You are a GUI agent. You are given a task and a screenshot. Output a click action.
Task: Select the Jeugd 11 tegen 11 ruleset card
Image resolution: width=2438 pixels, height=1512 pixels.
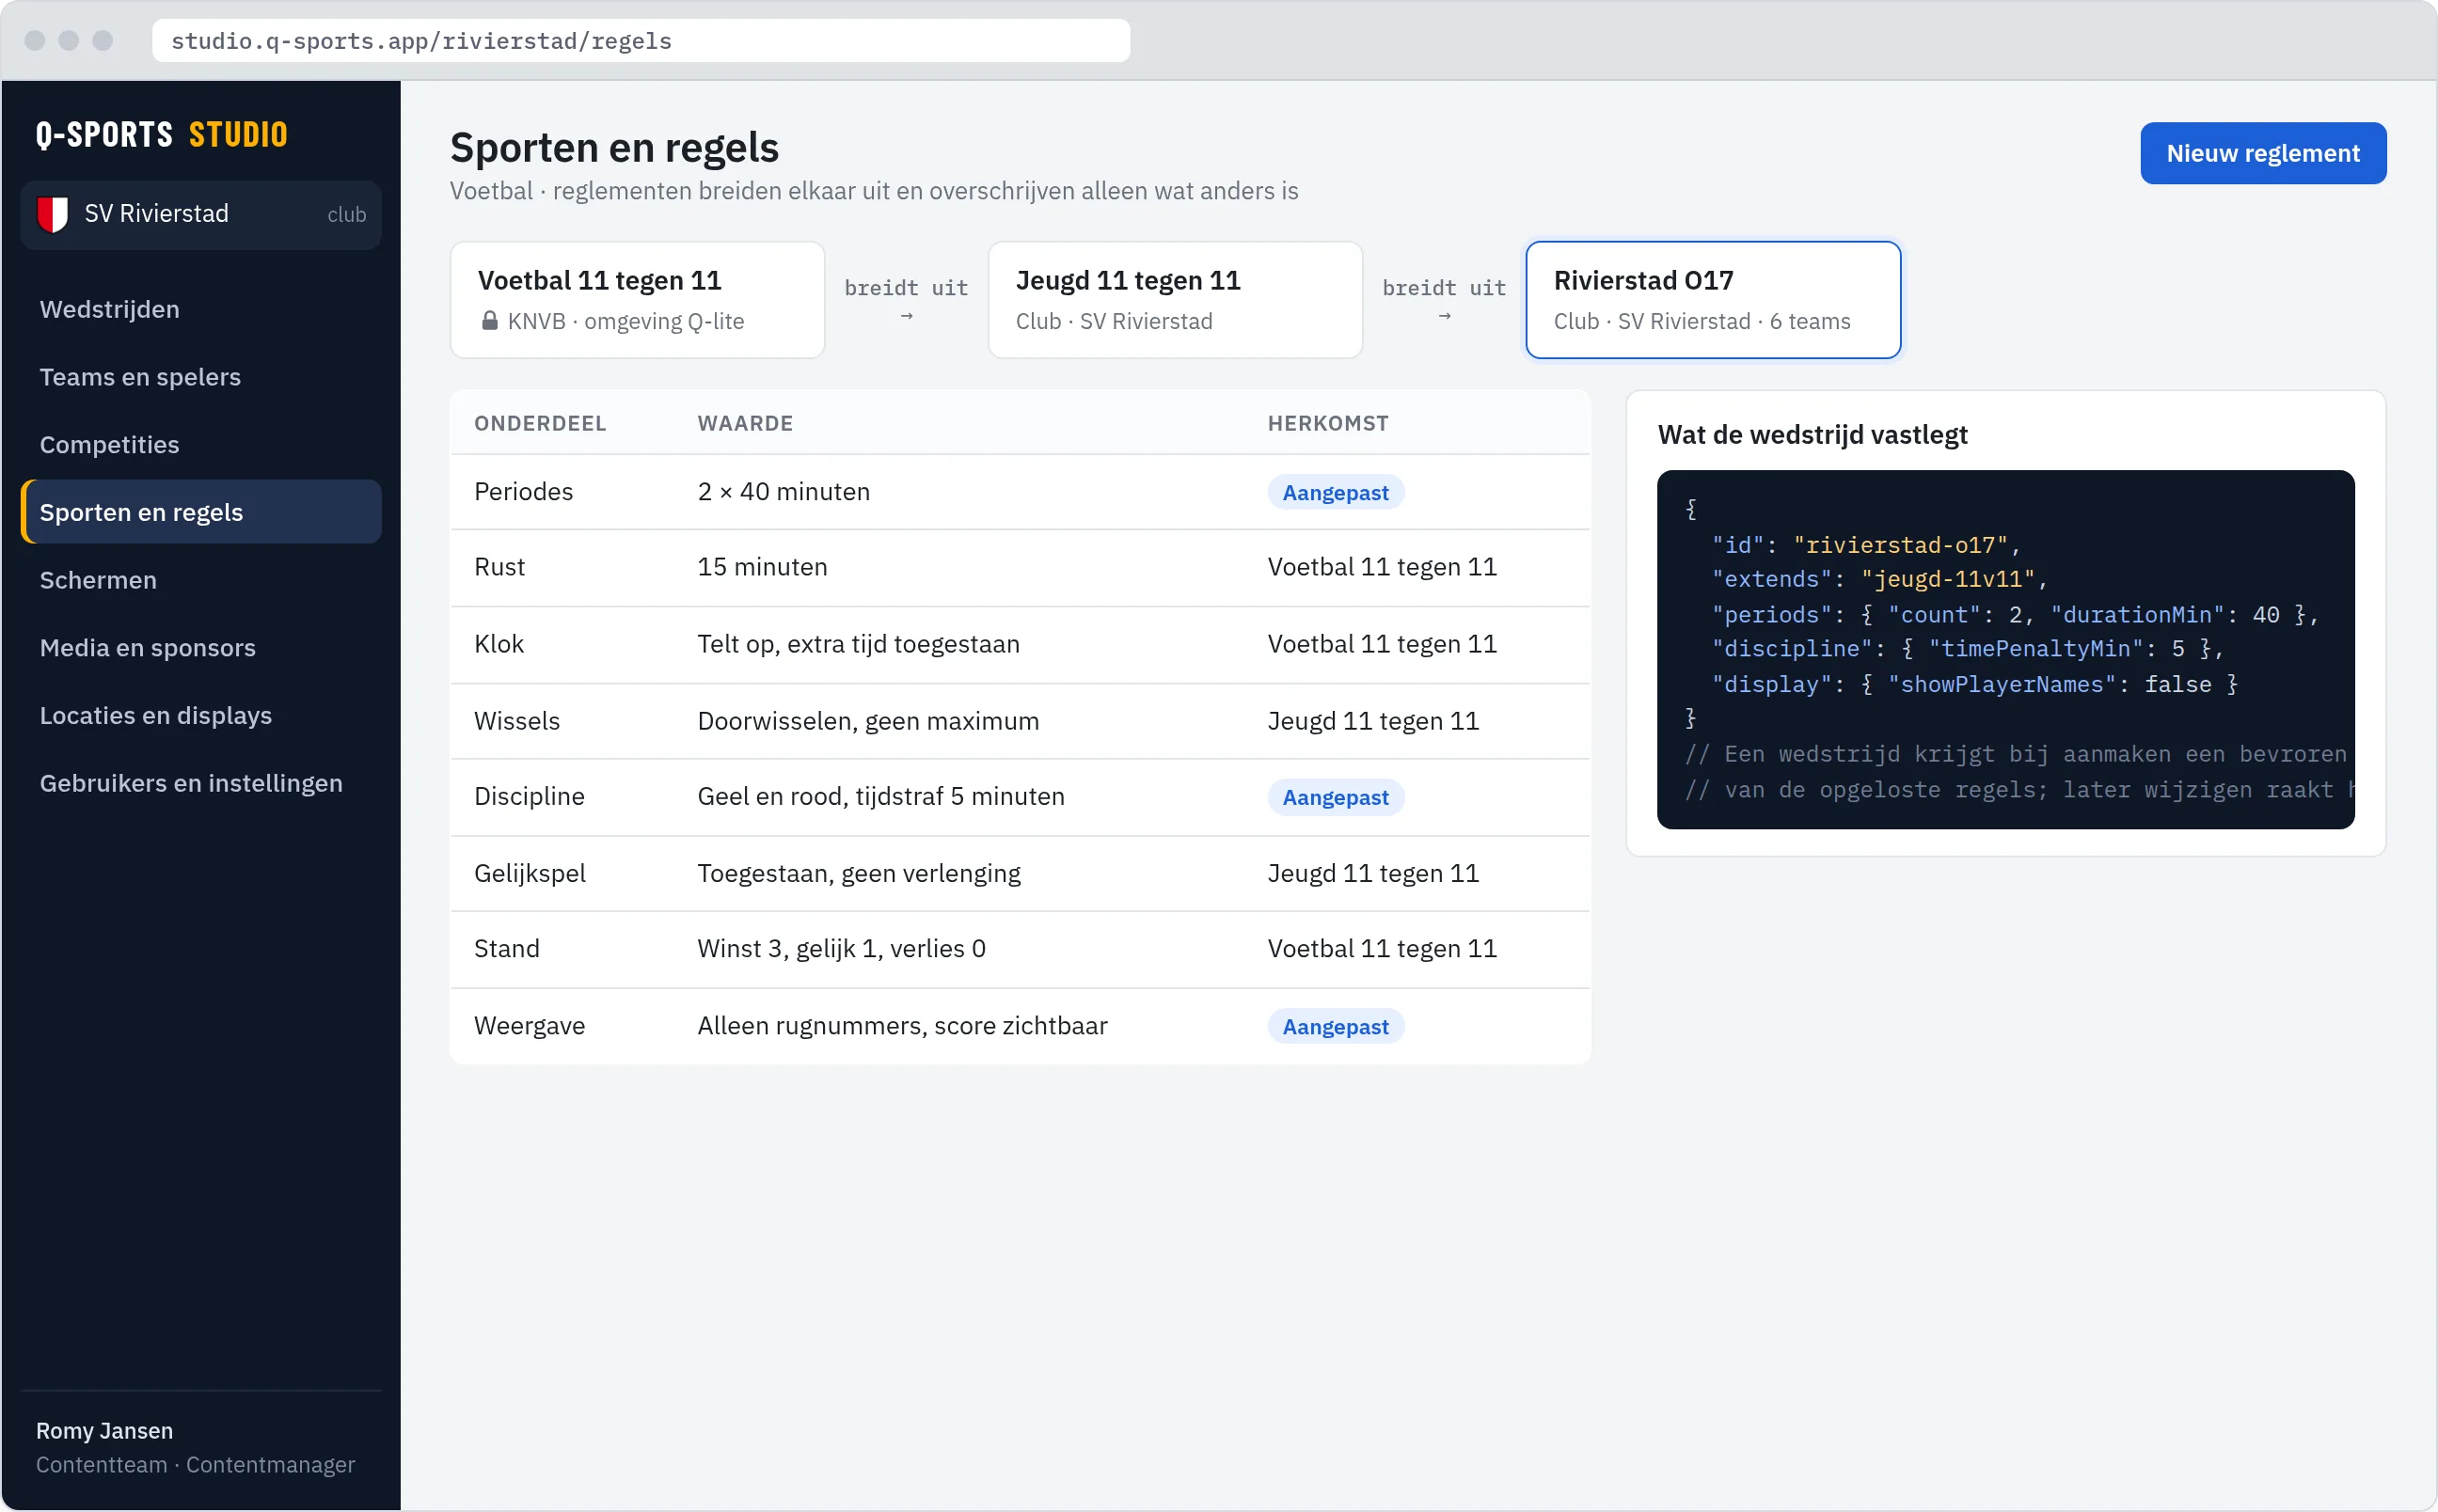click(1175, 300)
